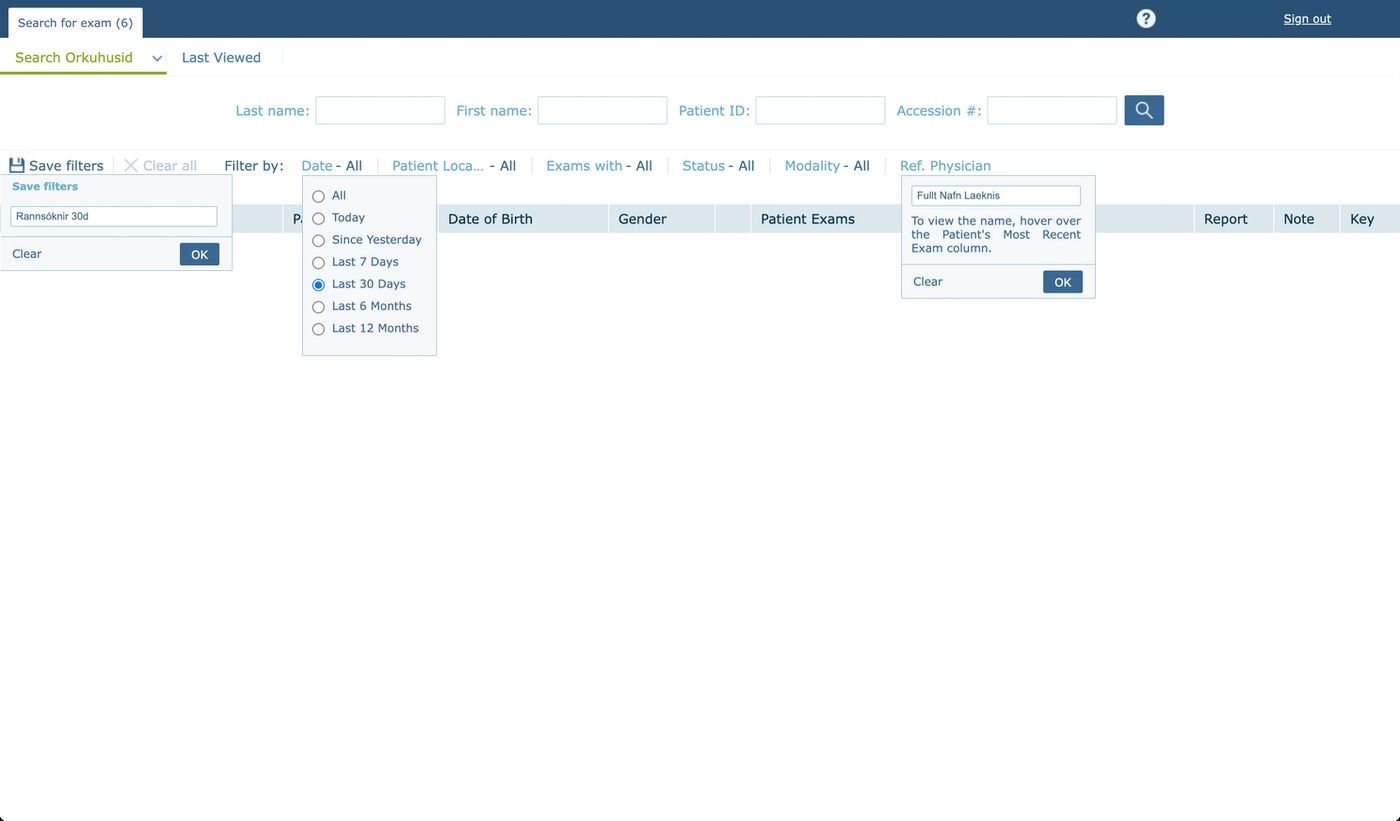Click Clear in the Save filters popup

27,254
